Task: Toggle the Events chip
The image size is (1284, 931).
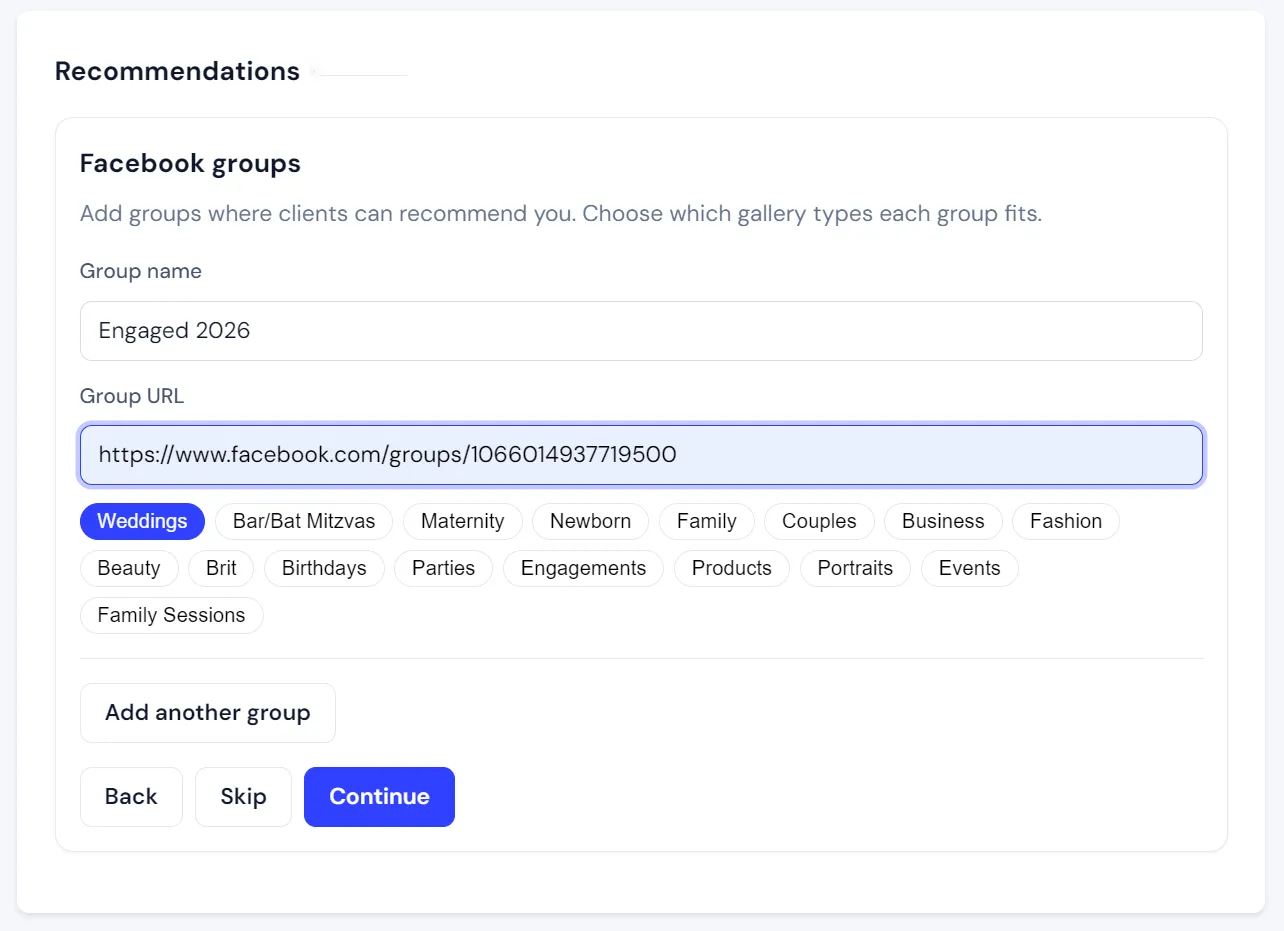Action: pos(969,568)
